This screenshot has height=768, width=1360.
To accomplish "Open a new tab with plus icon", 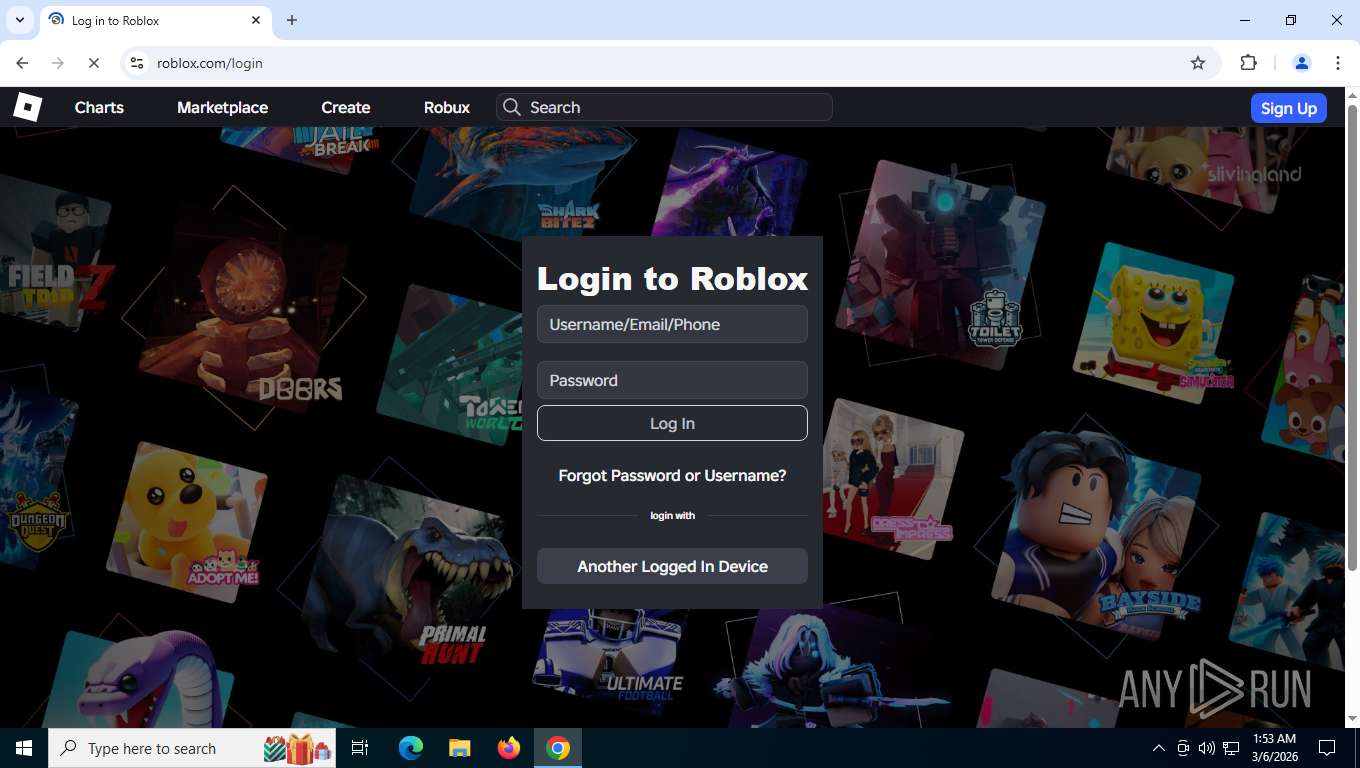I will (292, 20).
